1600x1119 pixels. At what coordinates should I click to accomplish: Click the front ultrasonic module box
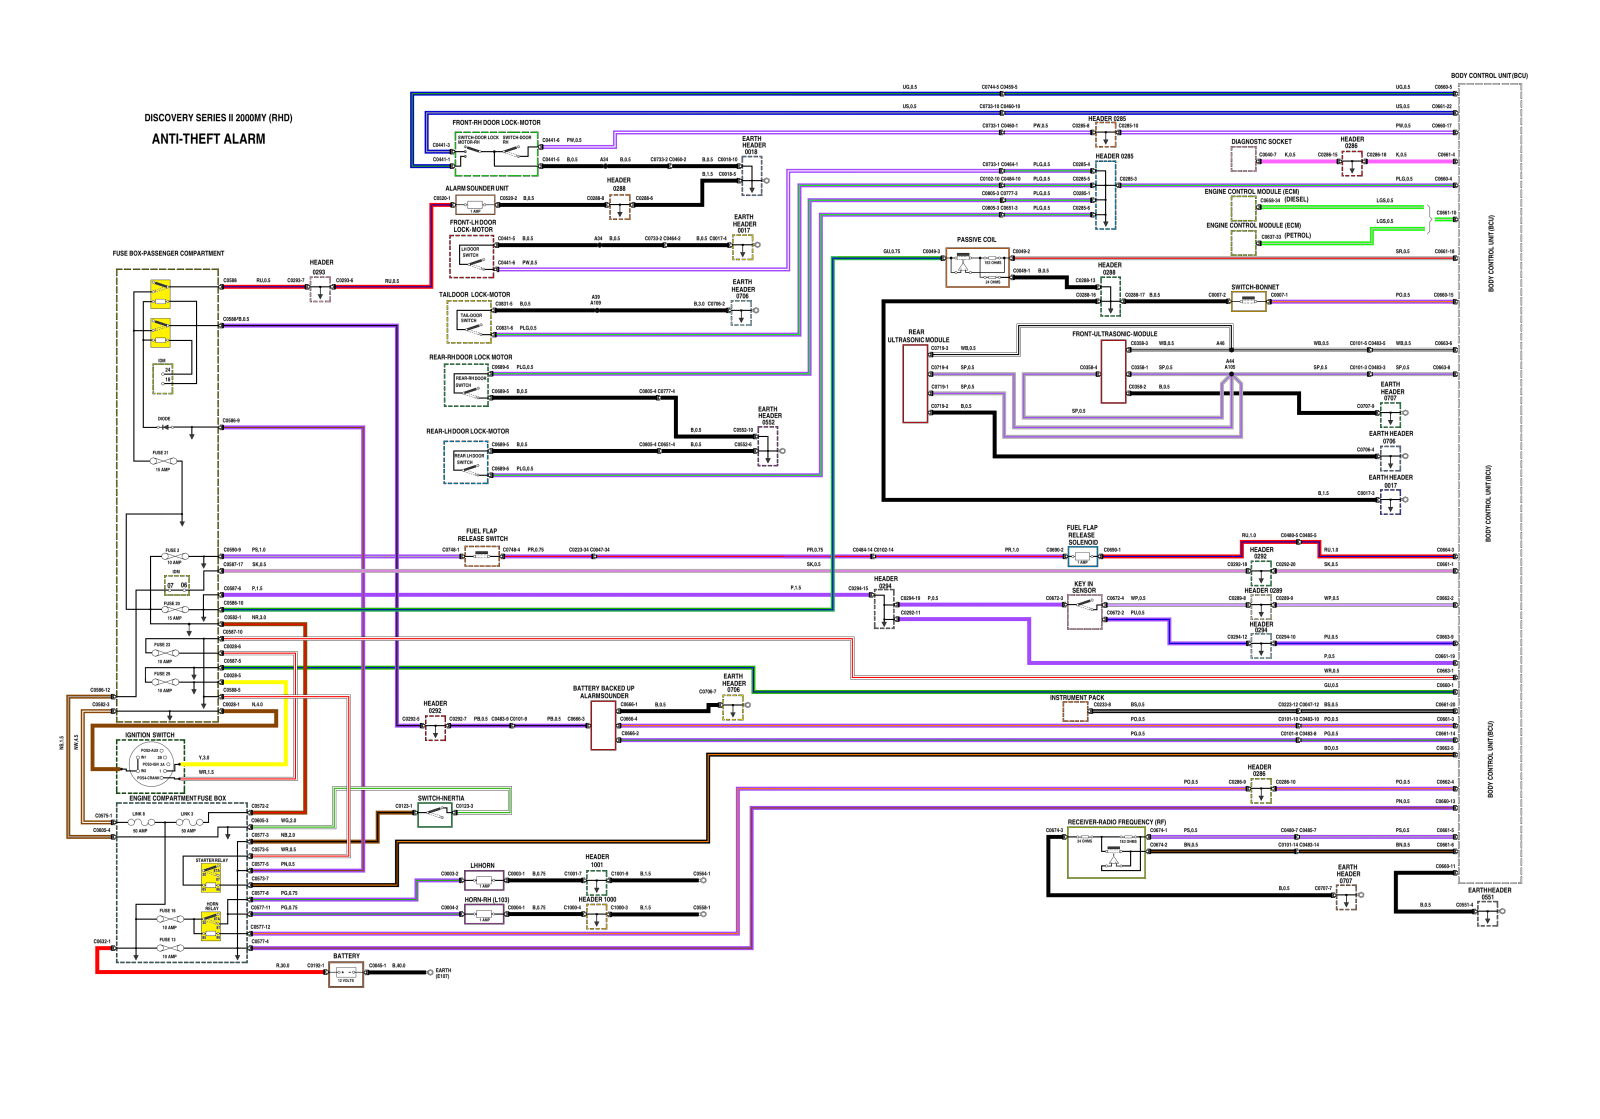pyautogui.click(x=1113, y=371)
